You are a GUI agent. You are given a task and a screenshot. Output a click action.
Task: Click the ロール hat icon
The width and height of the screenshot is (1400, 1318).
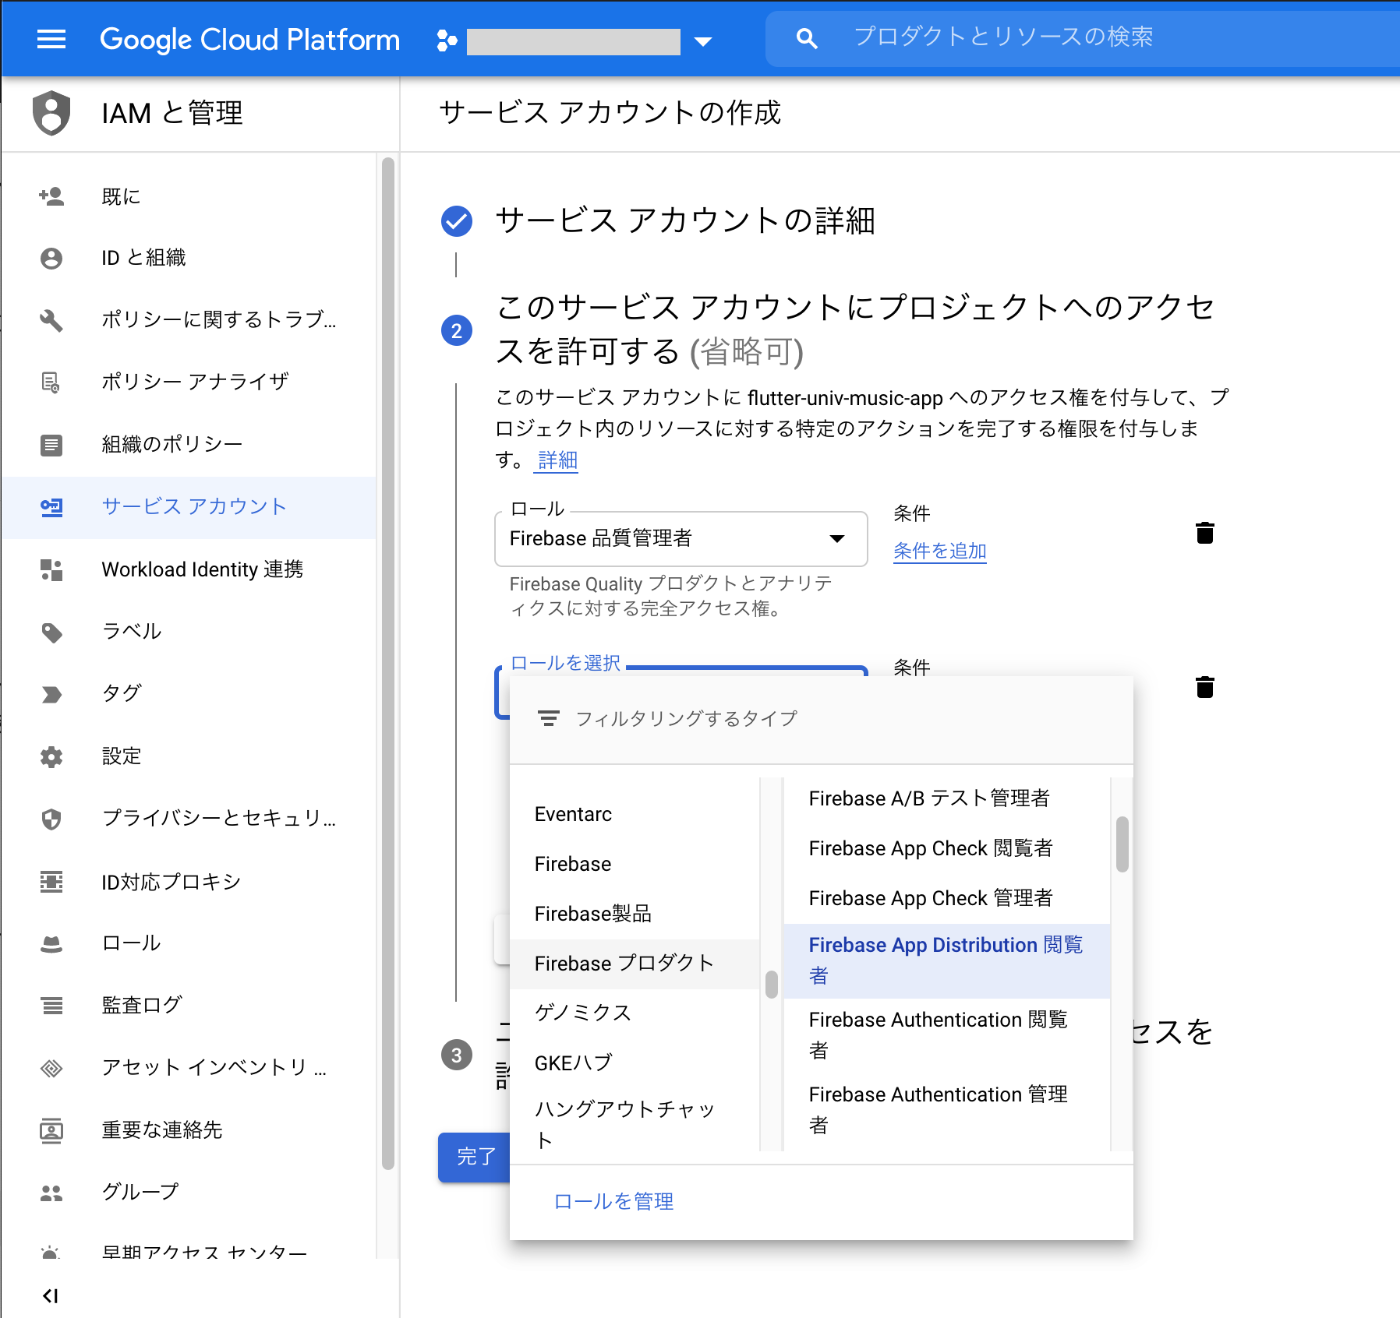click(51, 944)
